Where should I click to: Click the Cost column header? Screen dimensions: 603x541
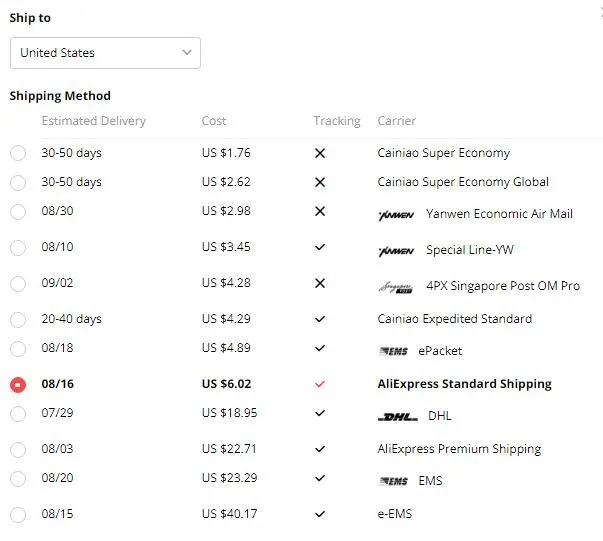[x=214, y=121]
